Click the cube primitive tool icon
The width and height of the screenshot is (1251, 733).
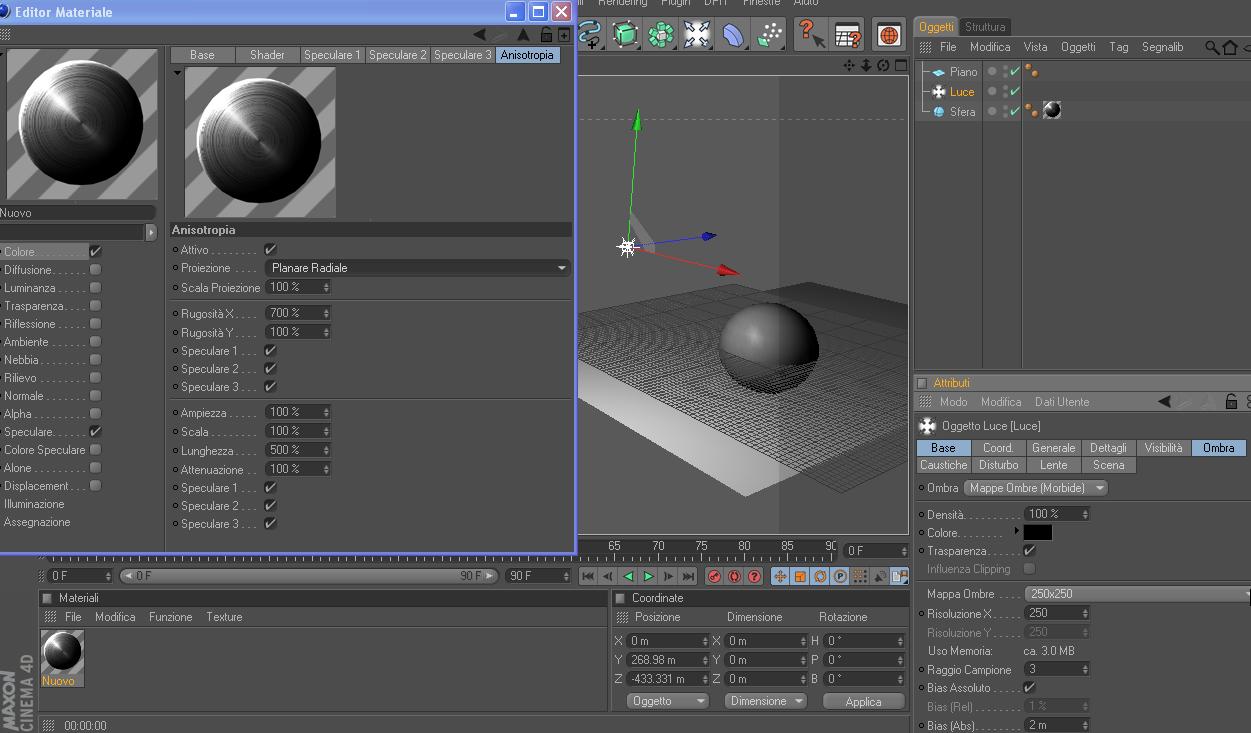pyautogui.click(x=625, y=34)
